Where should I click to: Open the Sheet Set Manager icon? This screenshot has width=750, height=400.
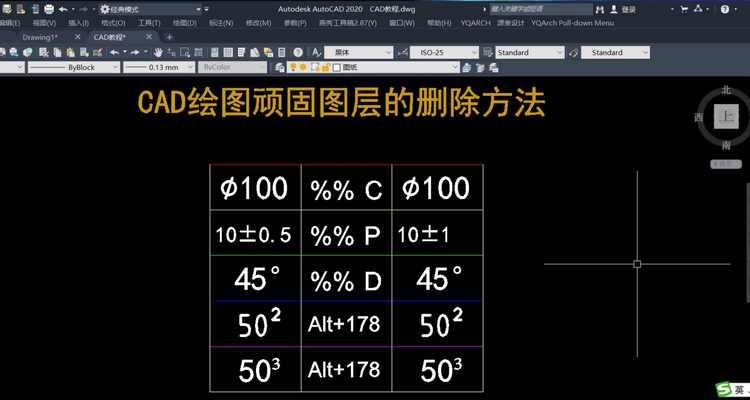[255, 52]
